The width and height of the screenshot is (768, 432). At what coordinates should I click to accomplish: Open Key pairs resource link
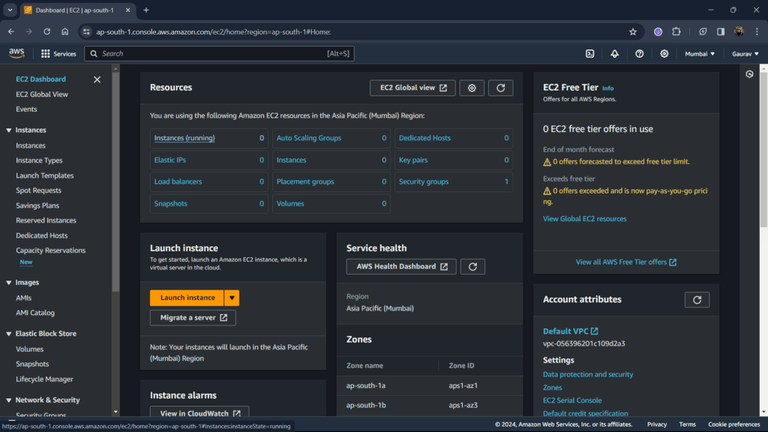coord(413,160)
